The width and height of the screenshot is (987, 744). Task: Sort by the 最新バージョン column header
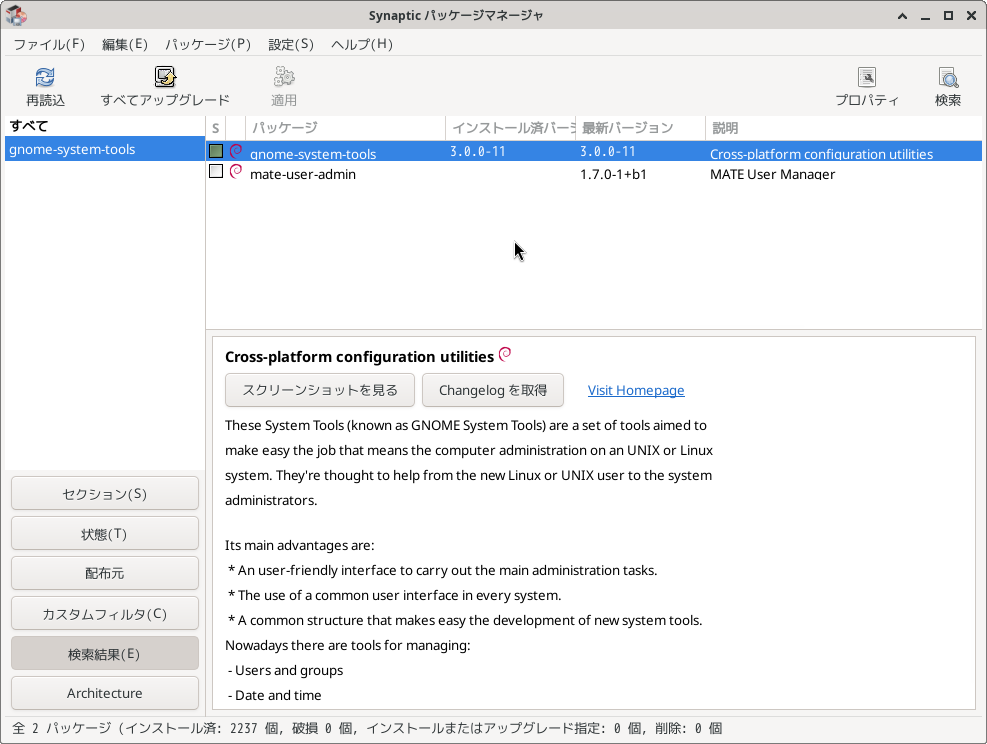640,128
